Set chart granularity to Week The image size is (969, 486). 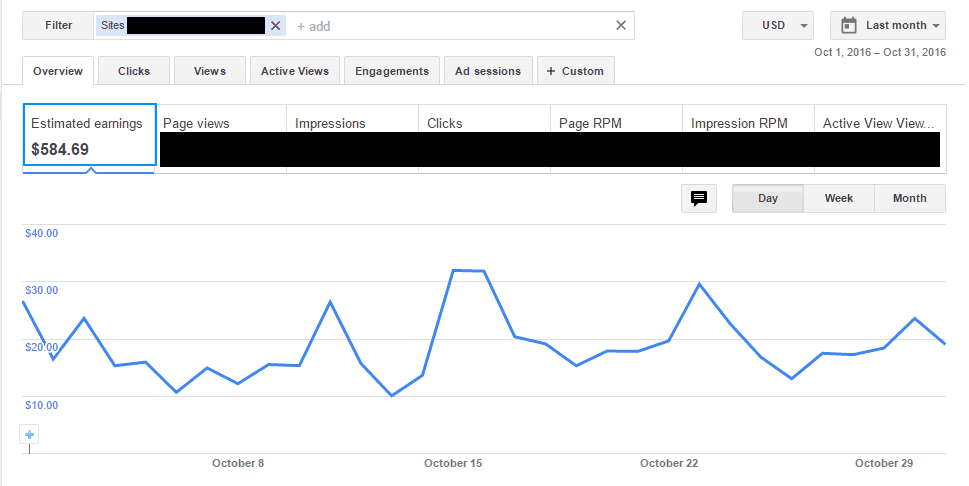pyautogui.click(x=839, y=198)
